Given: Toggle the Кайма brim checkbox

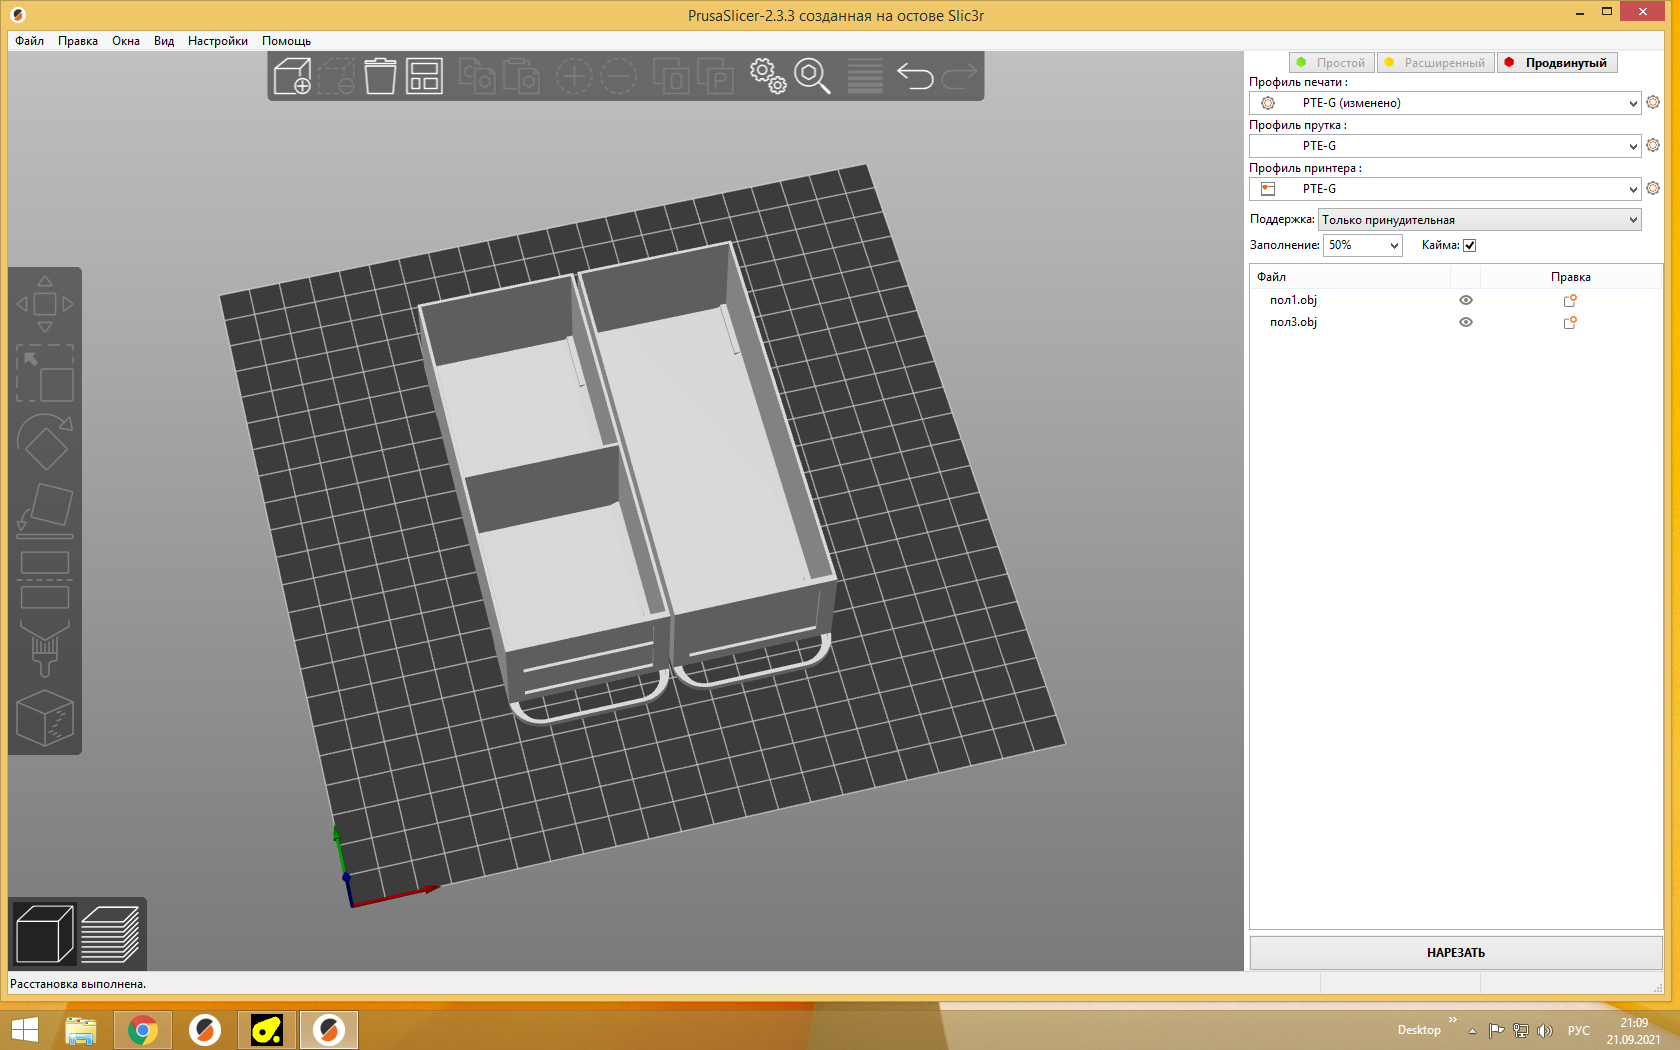Looking at the screenshot, I should pos(1469,246).
